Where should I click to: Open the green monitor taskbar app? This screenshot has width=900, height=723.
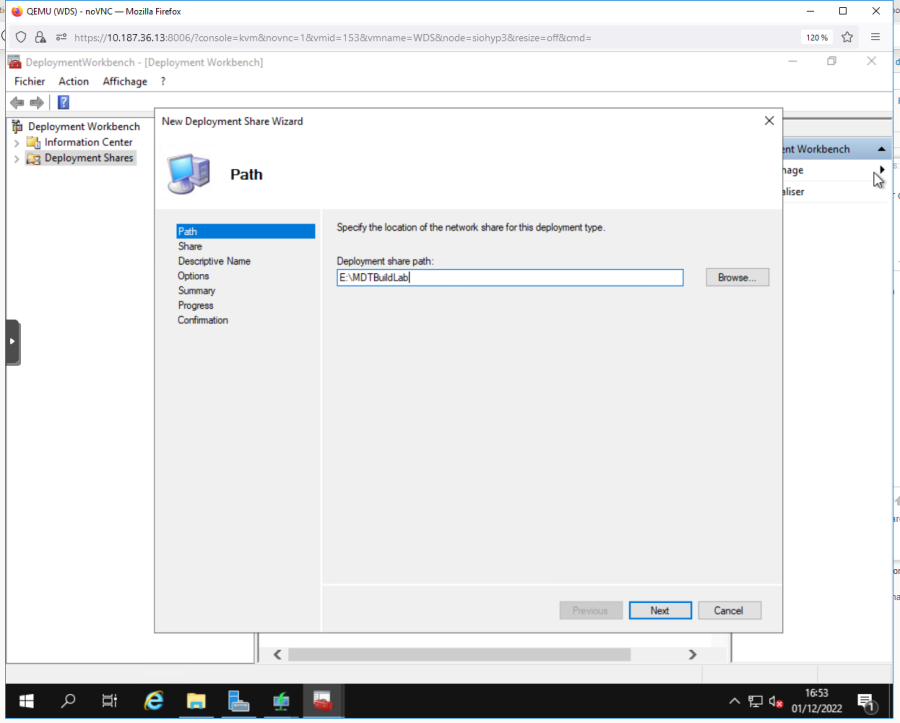tap(281, 701)
